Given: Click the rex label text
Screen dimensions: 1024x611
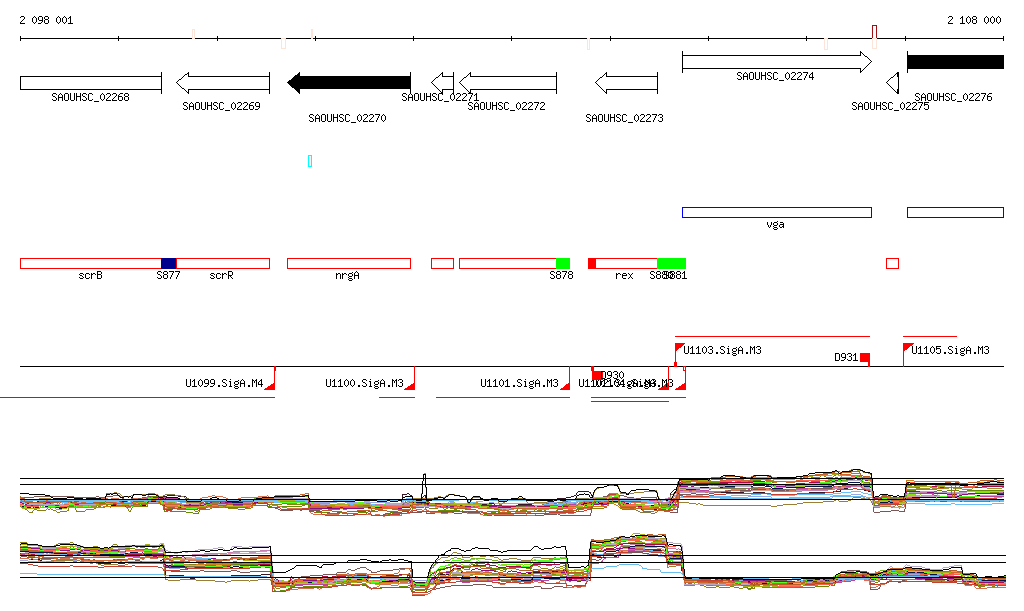Looking at the screenshot, I should 624,275.
